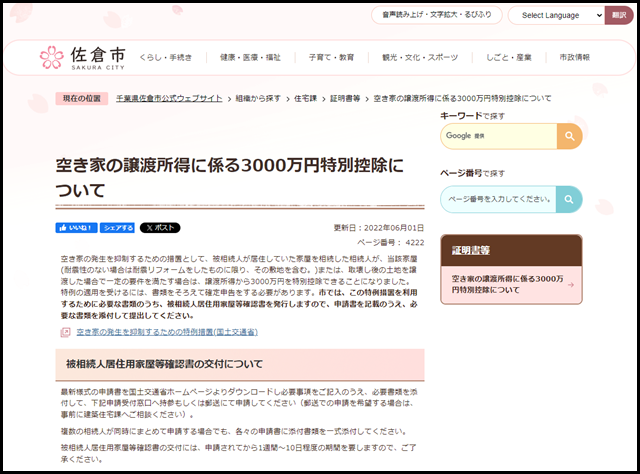Open 空き家の発生を抑制するための特例措置(国土交通省) link
The height and width of the screenshot is (474, 640).
(x=167, y=332)
